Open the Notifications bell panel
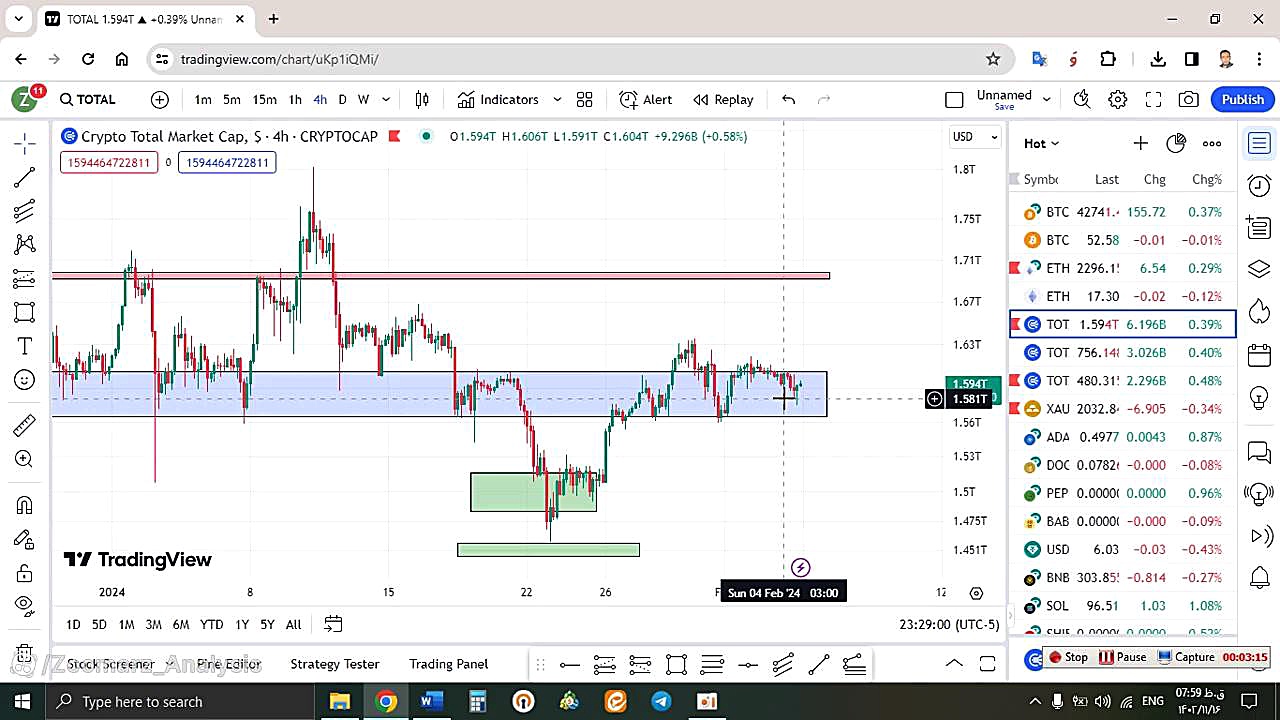The image size is (1280, 720). (x=1260, y=577)
